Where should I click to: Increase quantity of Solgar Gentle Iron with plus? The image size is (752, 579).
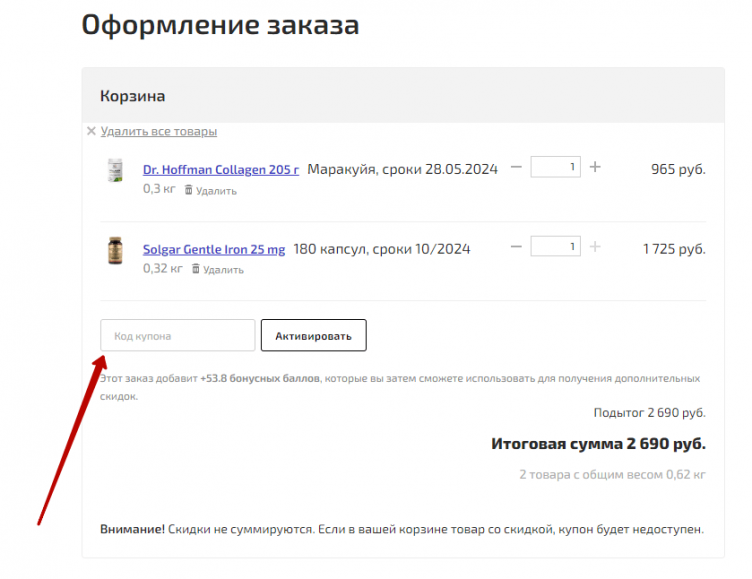[x=595, y=247]
